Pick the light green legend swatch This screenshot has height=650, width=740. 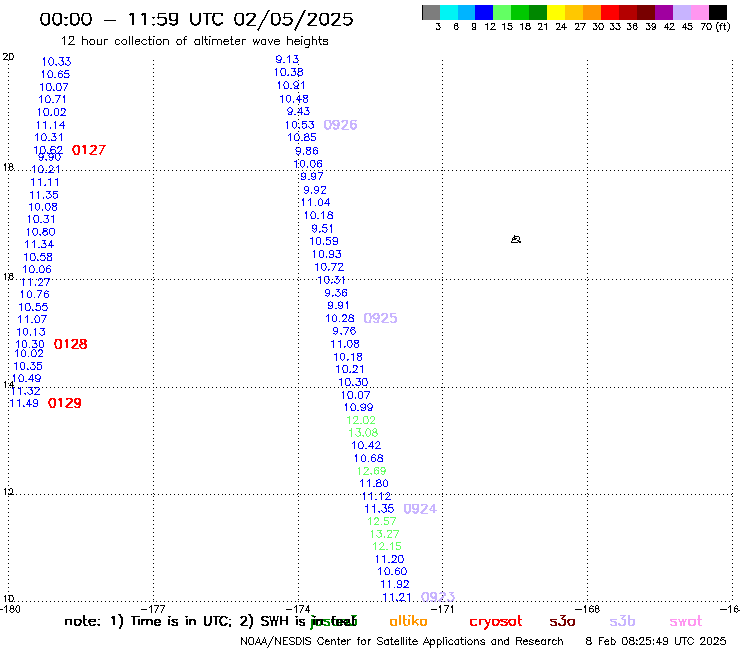click(502, 12)
